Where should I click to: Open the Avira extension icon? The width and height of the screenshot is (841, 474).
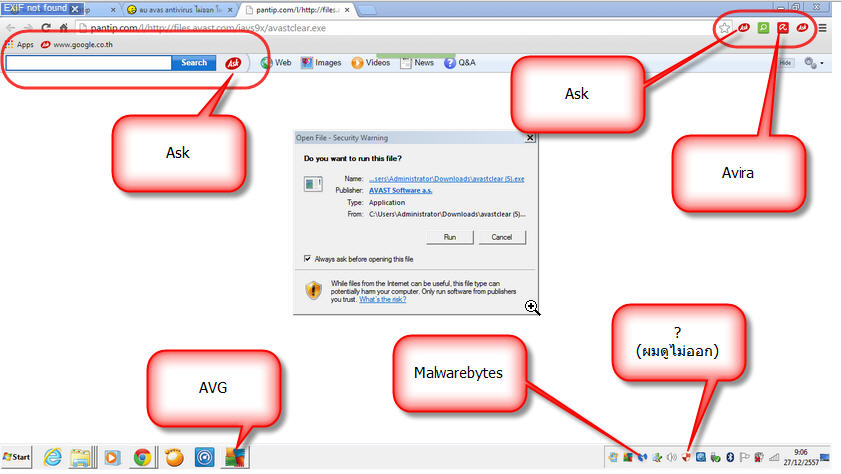pyautogui.click(x=783, y=28)
